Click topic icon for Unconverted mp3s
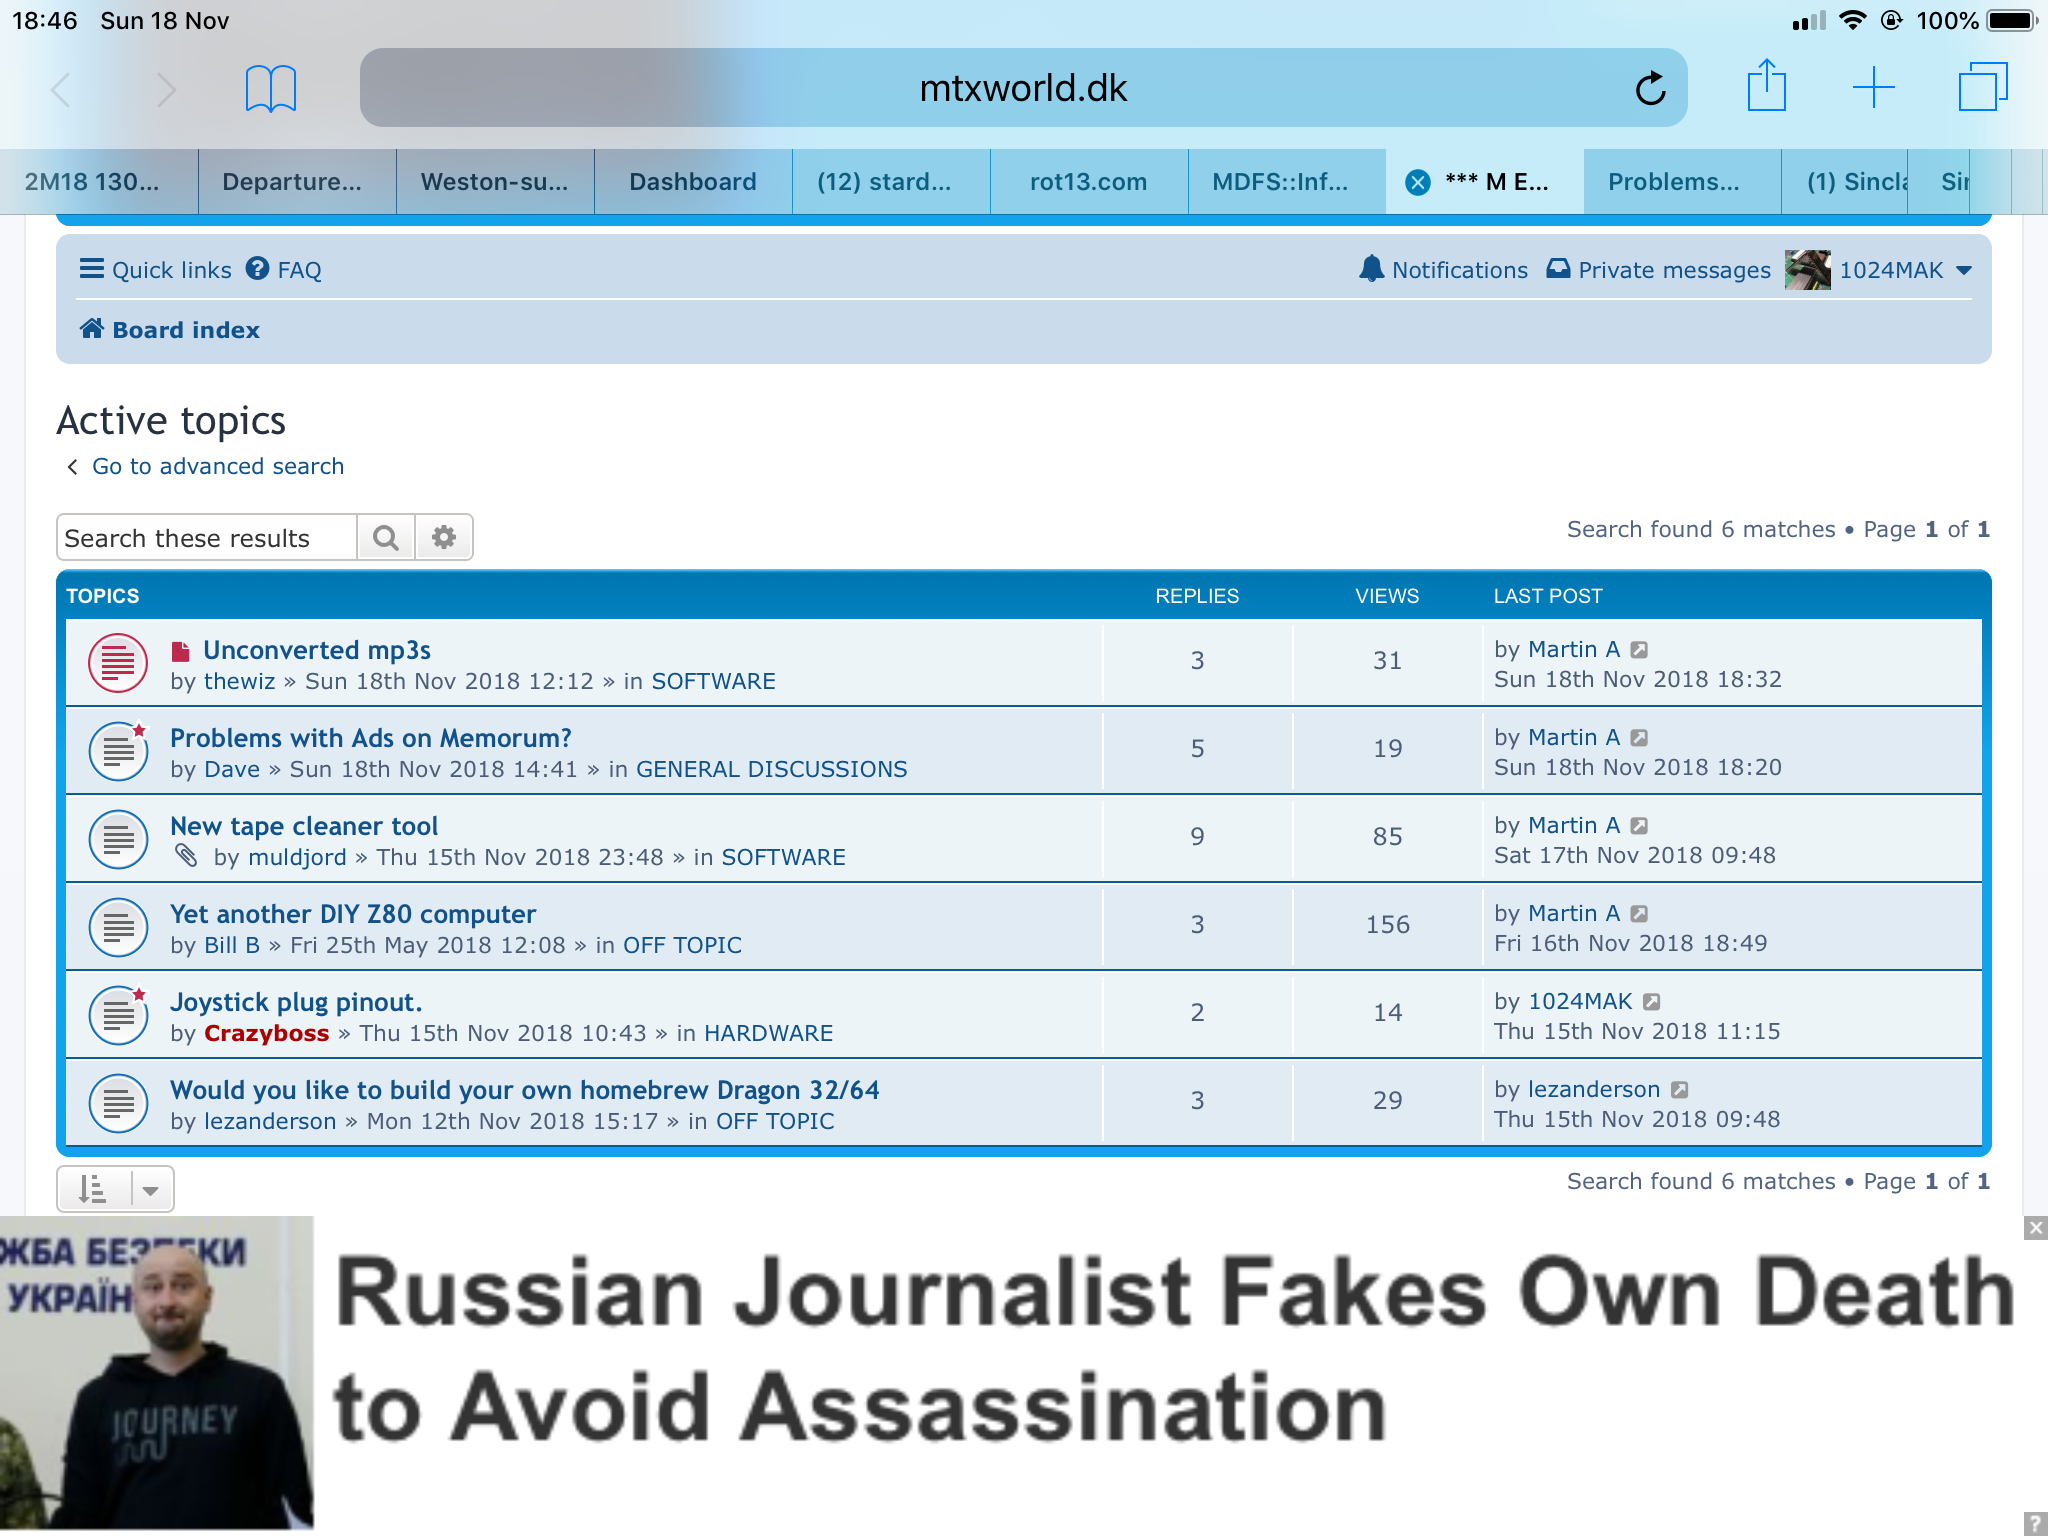This screenshot has width=2048, height=1536. click(x=118, y=663)
